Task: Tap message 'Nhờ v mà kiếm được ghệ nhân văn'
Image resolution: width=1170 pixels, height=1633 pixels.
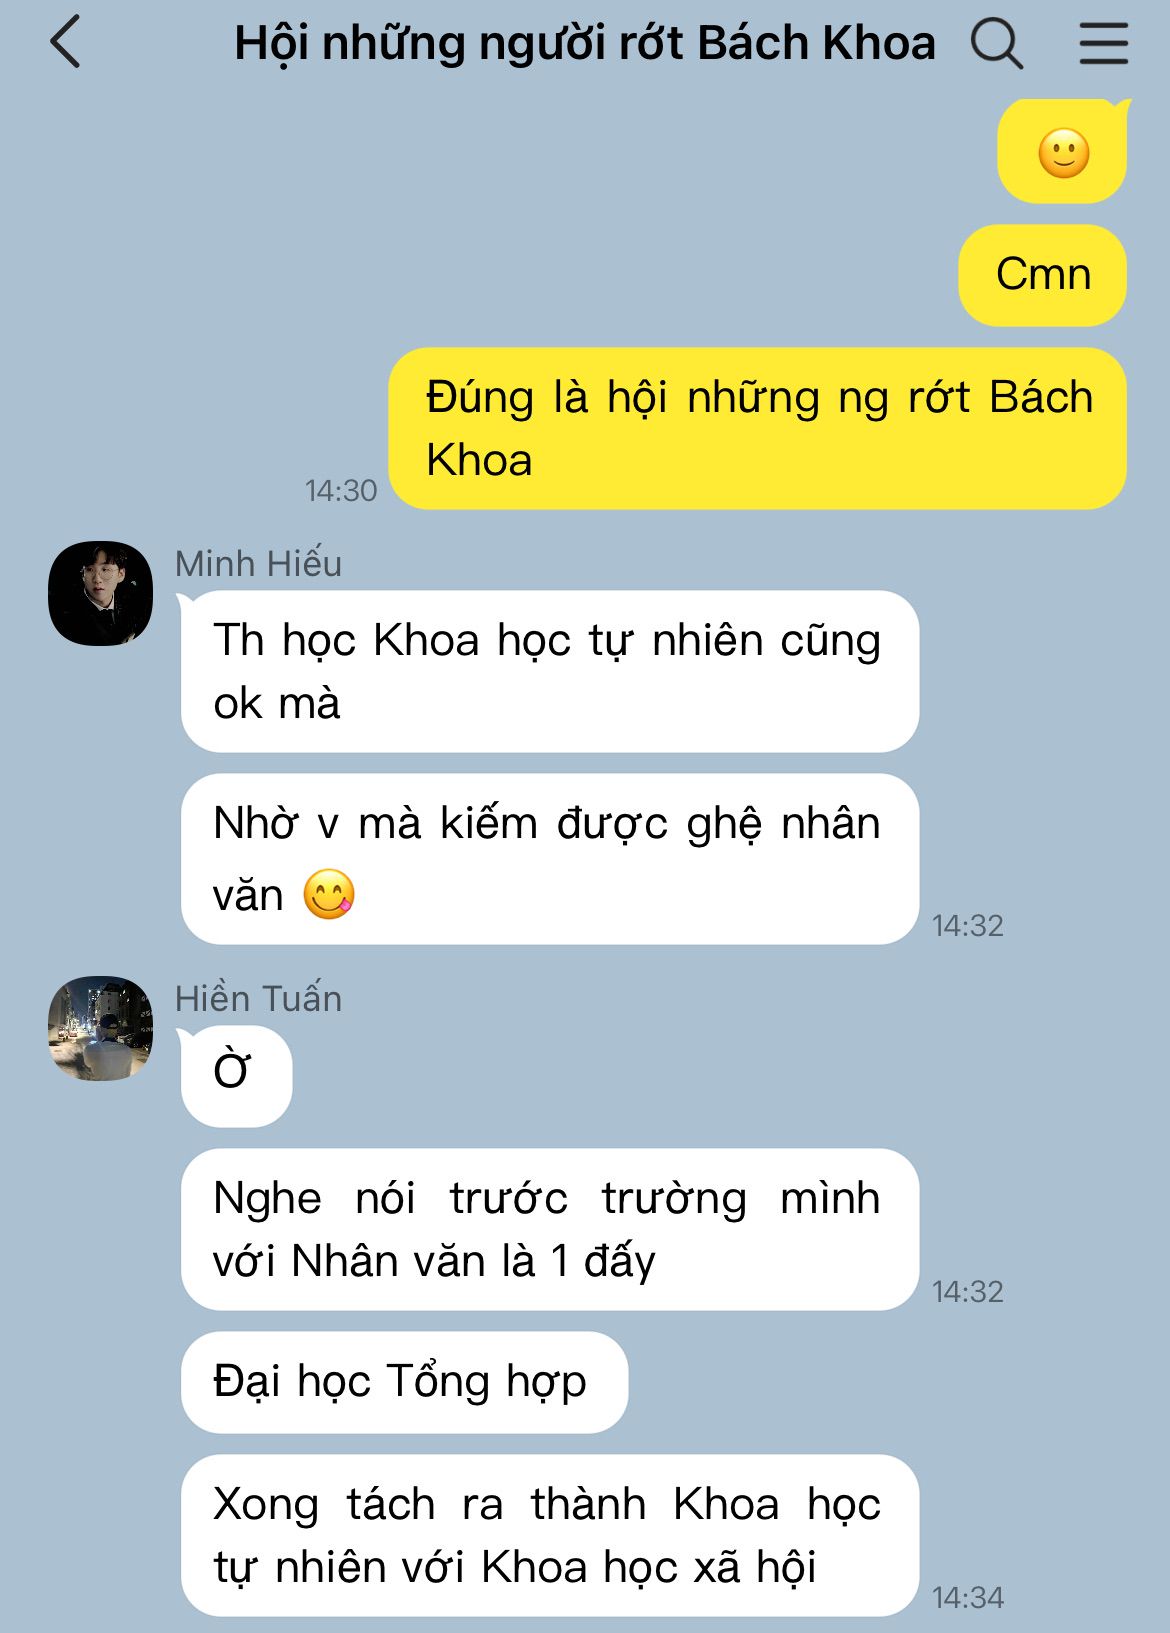Action: click(x=549, y=858)
